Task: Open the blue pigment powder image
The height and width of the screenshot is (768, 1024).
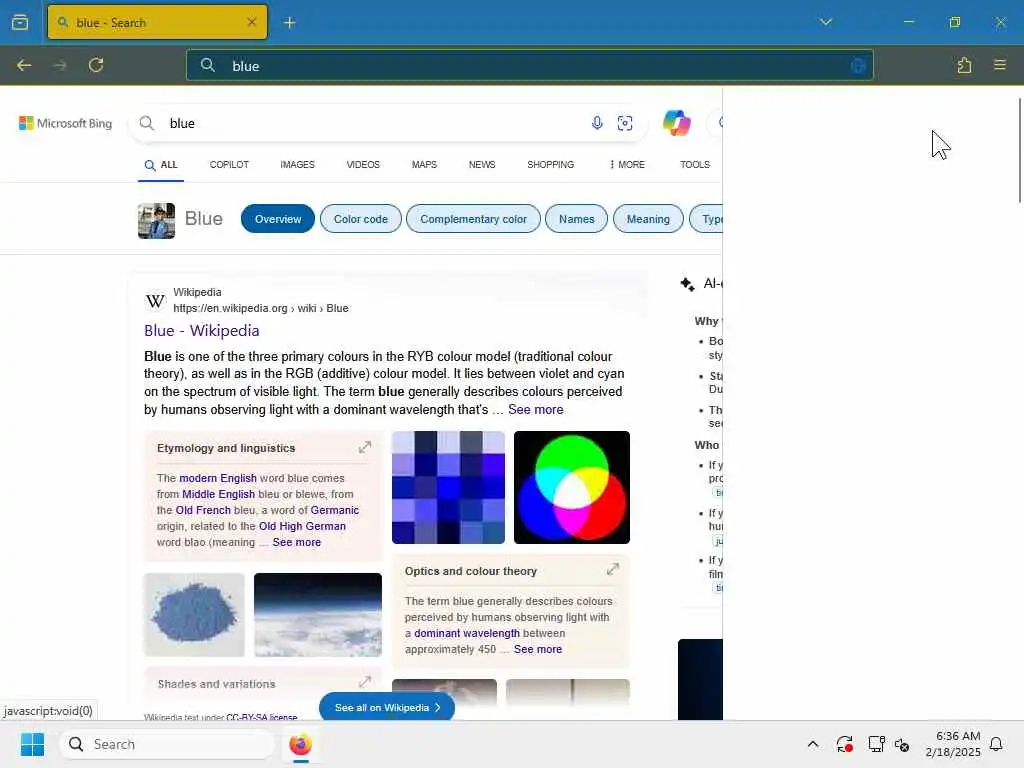Action: [x=194, y=615]
